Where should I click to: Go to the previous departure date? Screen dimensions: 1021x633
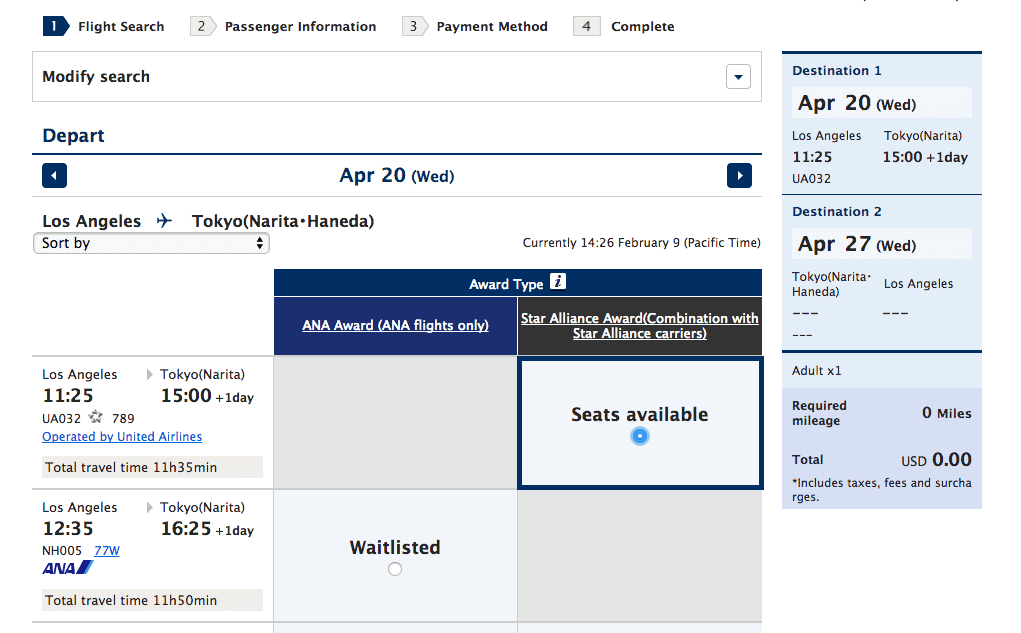54,175
